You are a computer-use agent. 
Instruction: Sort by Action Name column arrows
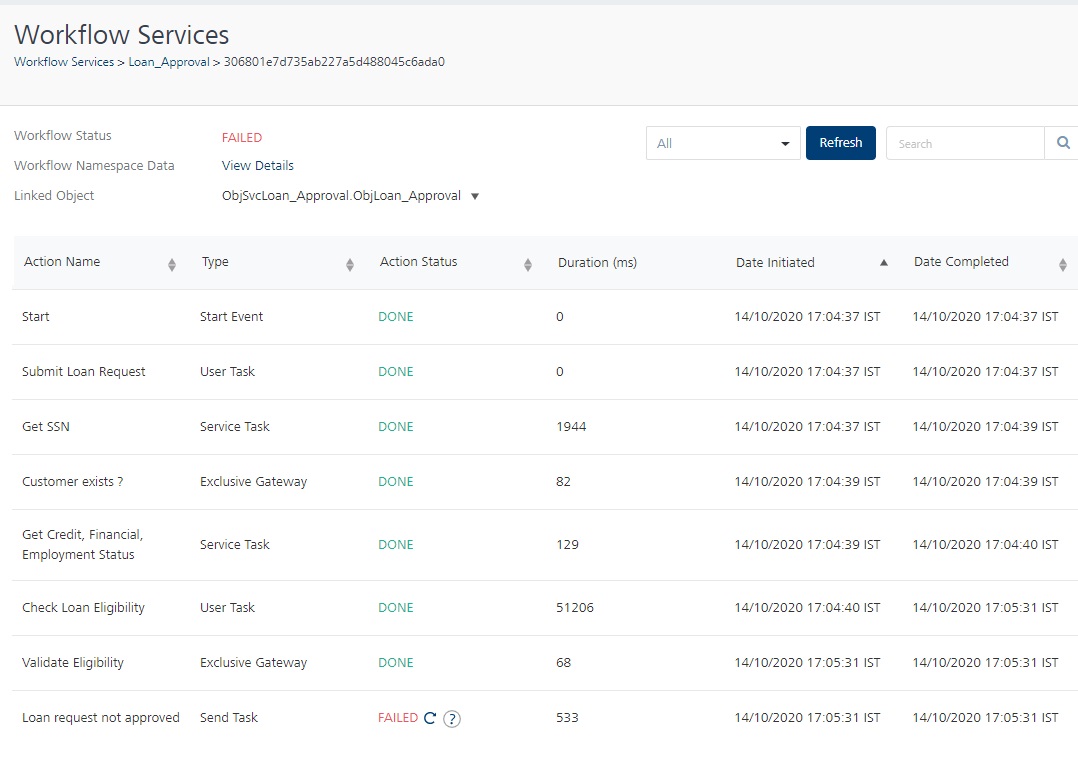point(172,264)
